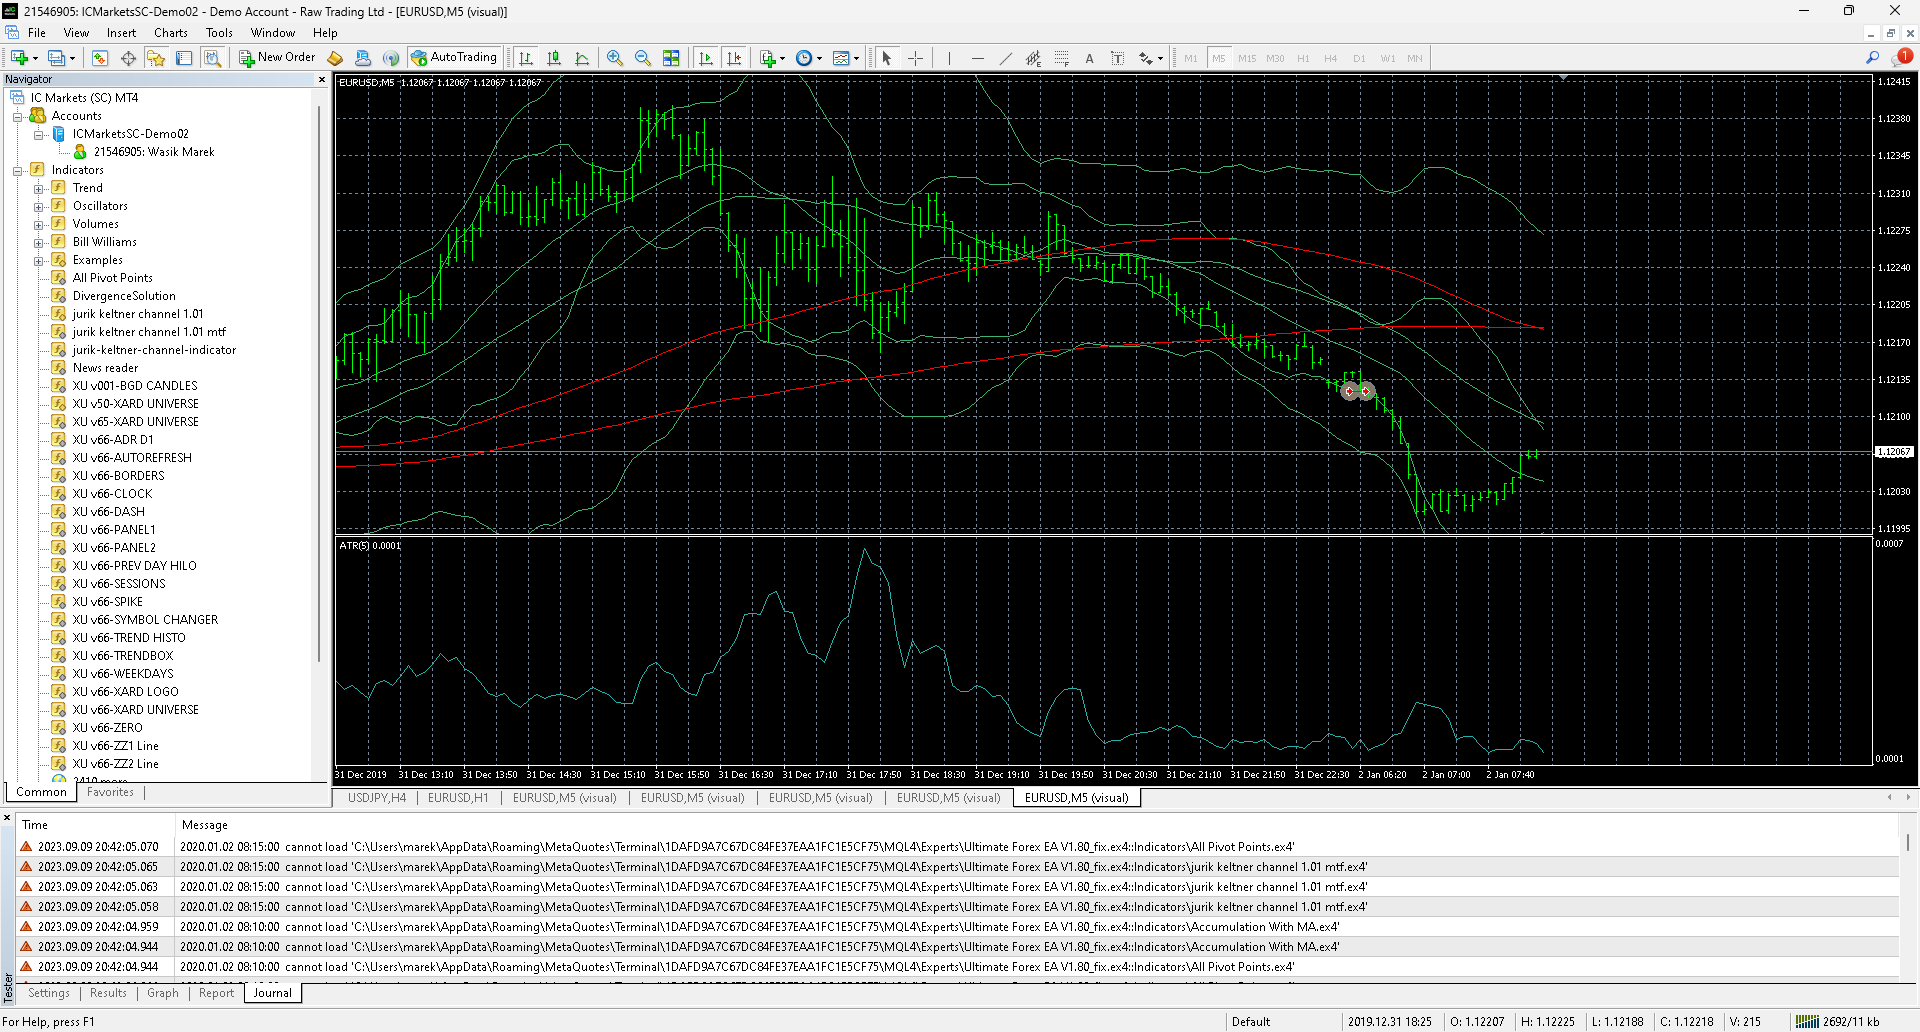Viewport: 1920px width, 1032px height.
Task: Collapse the Accounts tree node
Action: [18, 117]
